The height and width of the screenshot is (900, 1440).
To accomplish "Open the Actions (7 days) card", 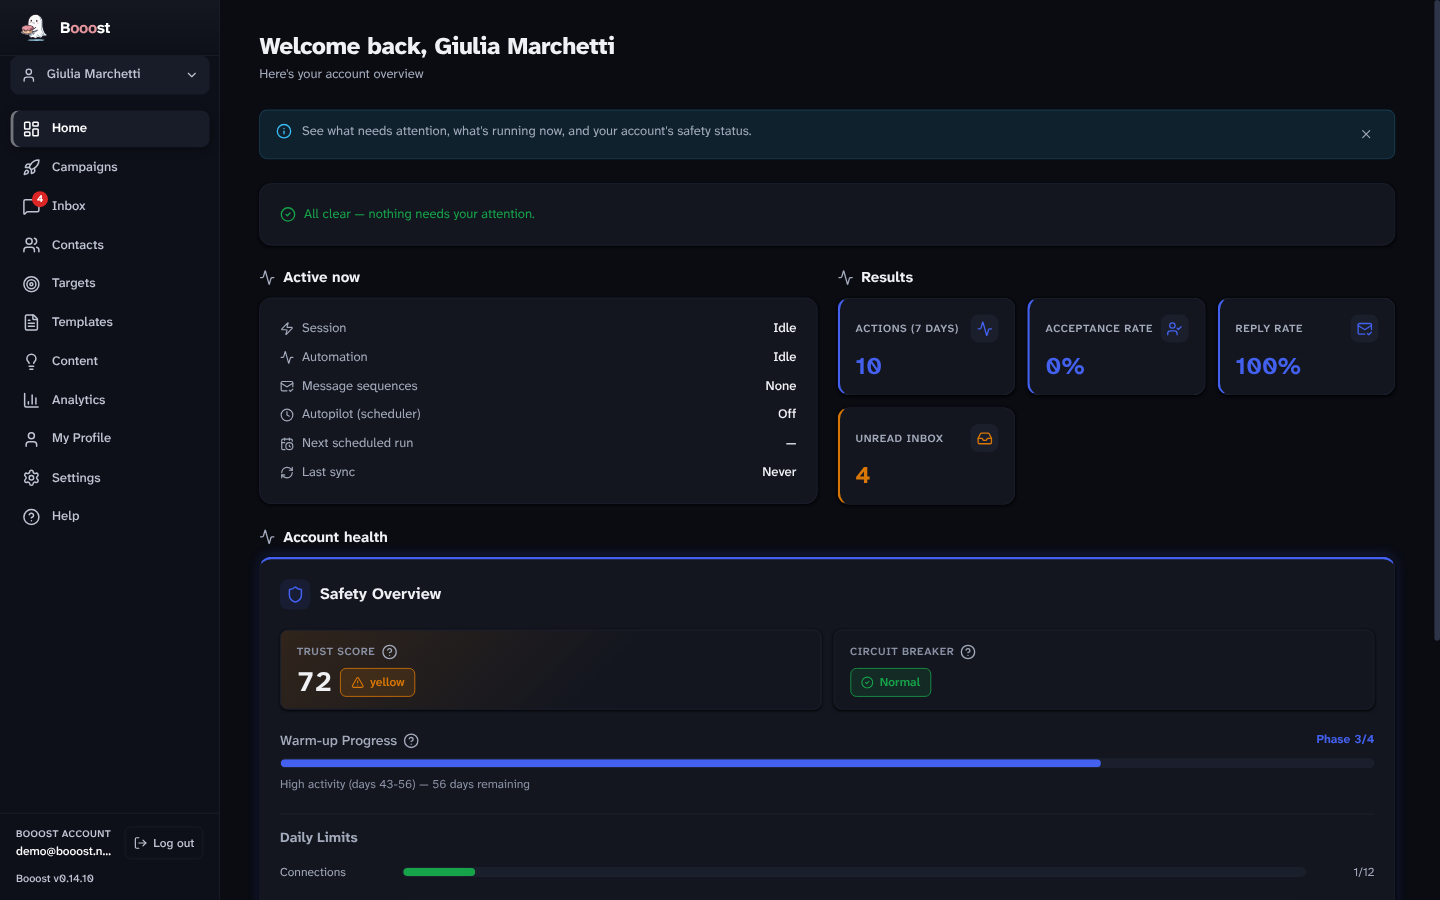I will click(927, 347).
